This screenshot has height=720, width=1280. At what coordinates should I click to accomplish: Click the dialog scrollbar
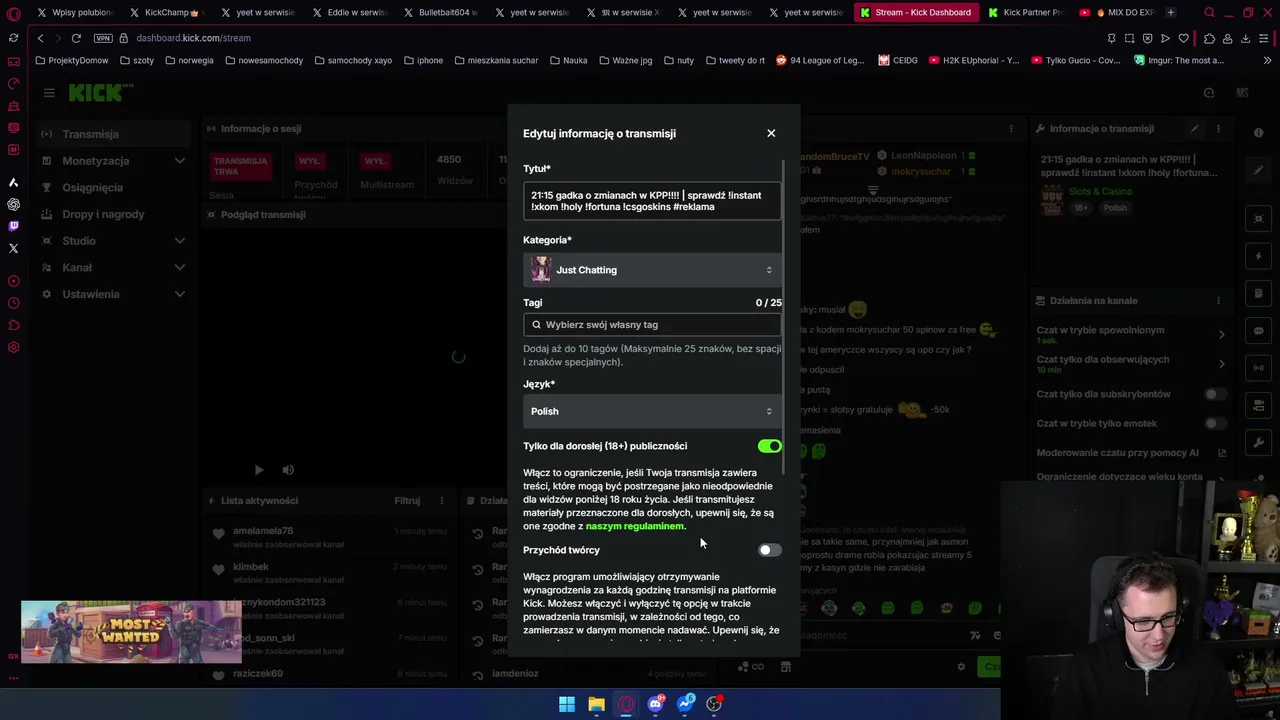point(785,318)
